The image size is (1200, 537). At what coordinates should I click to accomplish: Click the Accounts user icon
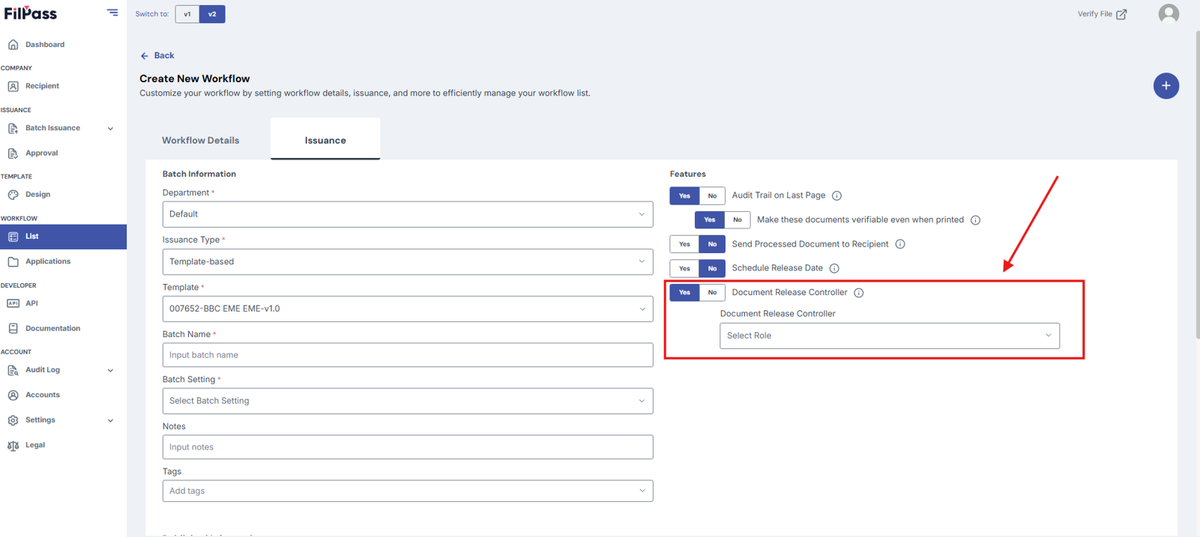coord(13,395)
